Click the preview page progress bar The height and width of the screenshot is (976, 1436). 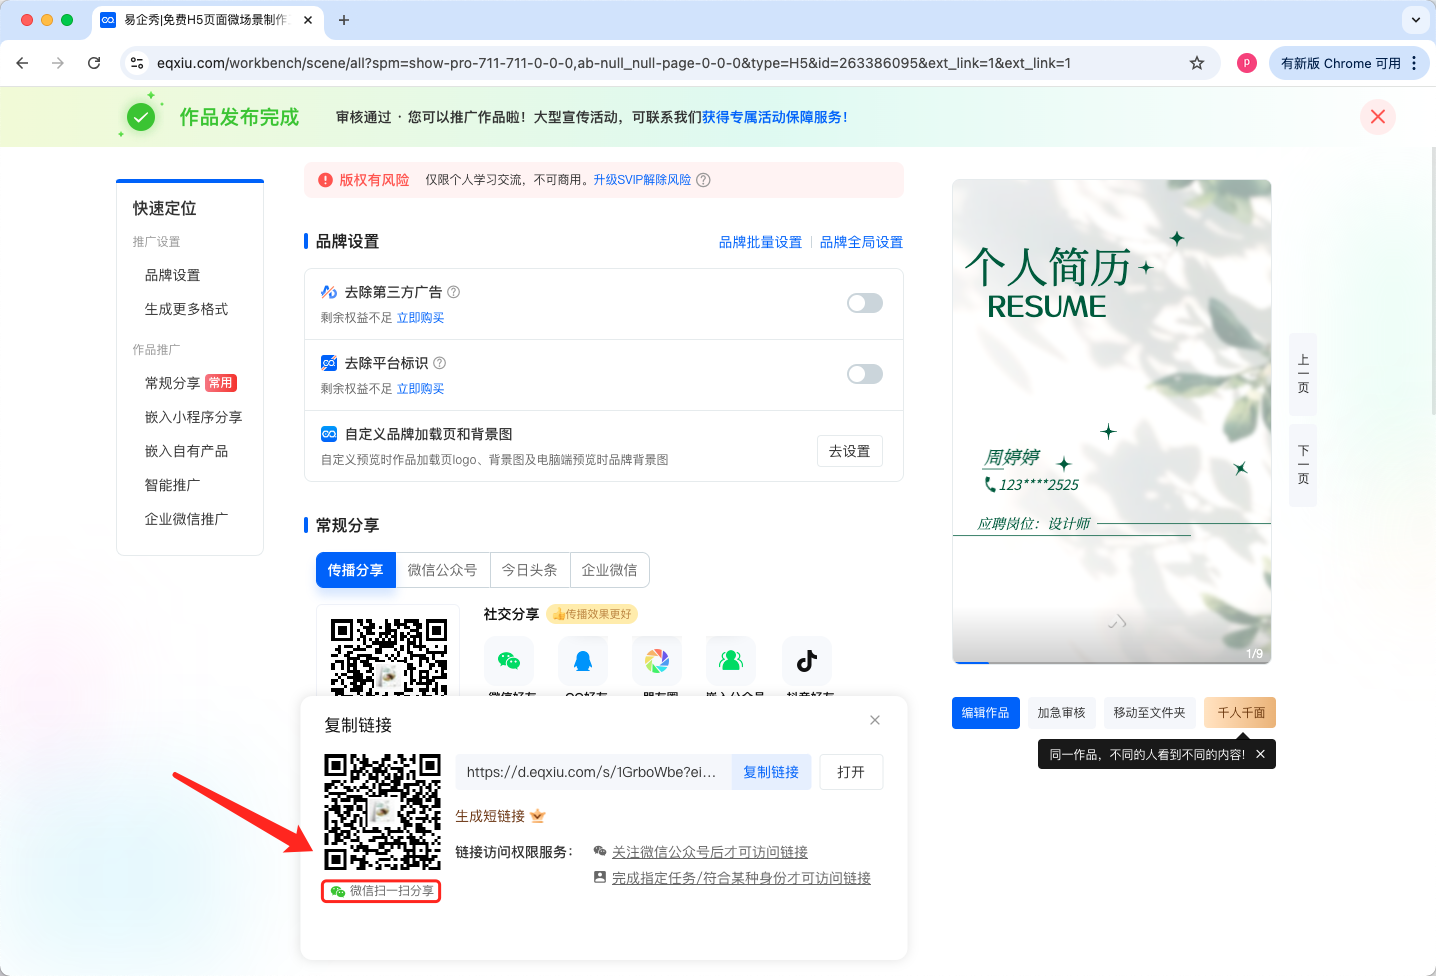[x=1112, y=662]
